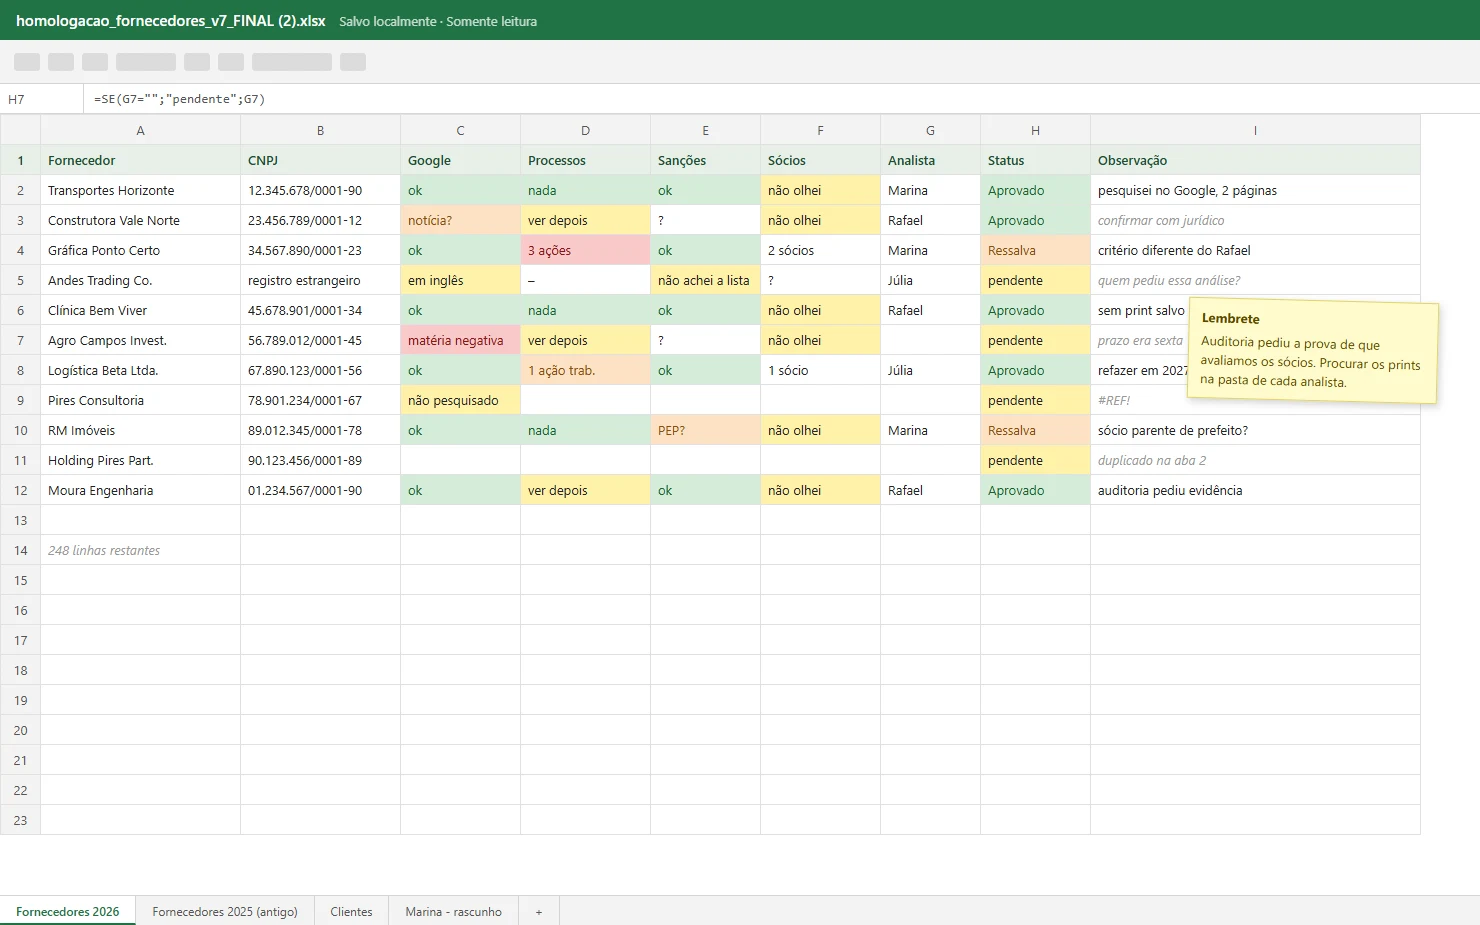
Task: Select the '2 sócios' cell
Action: 820,250
